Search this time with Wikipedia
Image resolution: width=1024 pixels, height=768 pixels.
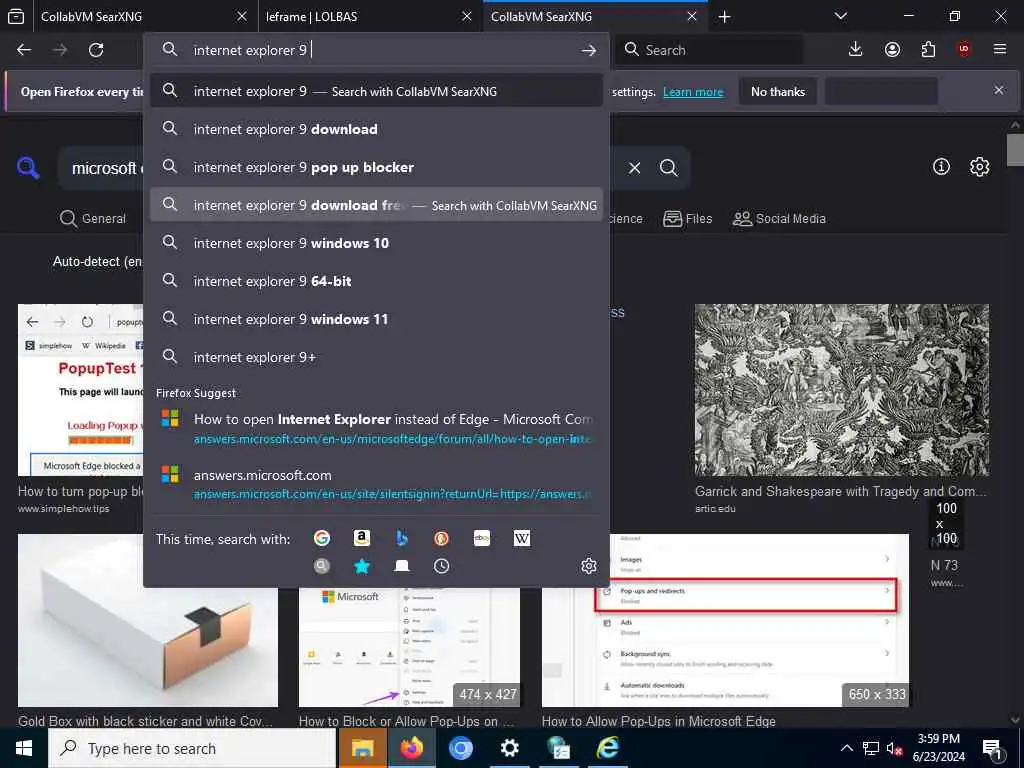click(522, 538)
